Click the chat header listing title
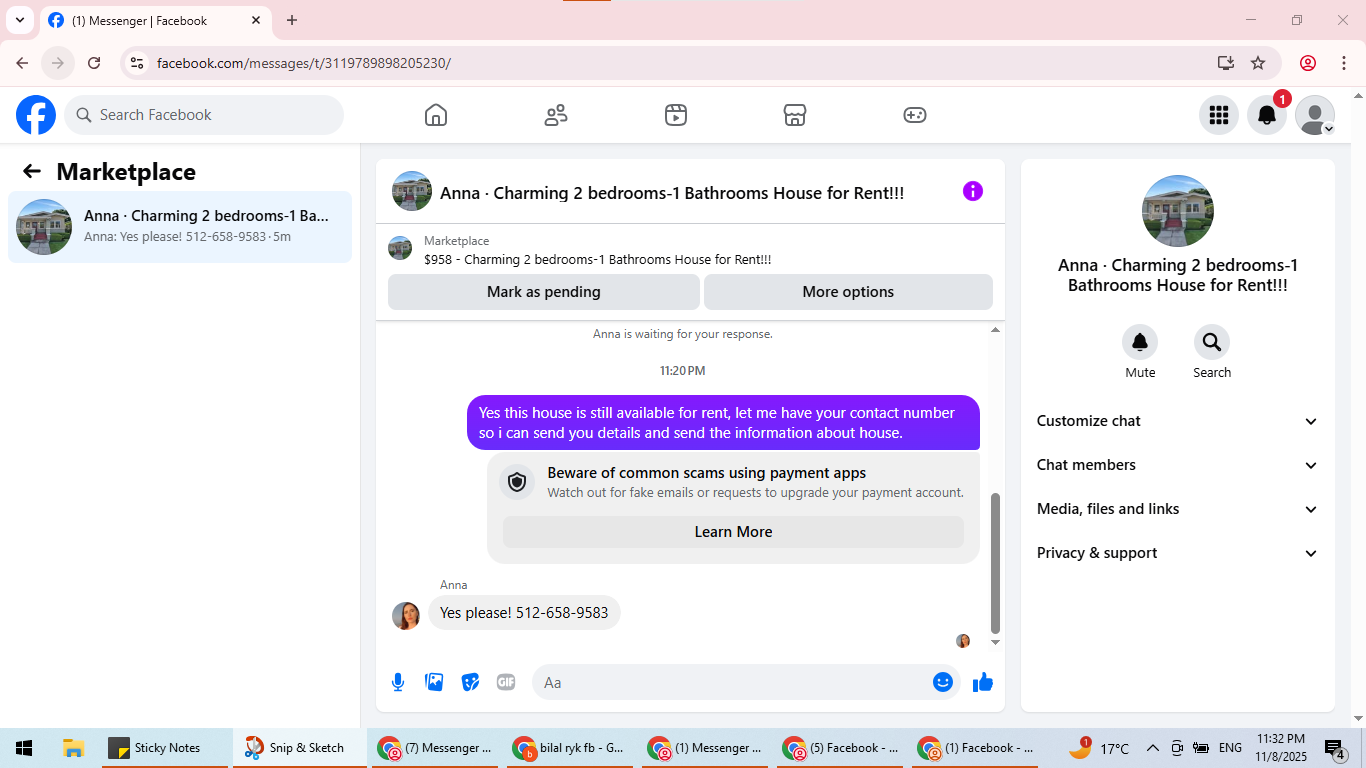Screen dimensions: 1366x768 click(672, 193)
